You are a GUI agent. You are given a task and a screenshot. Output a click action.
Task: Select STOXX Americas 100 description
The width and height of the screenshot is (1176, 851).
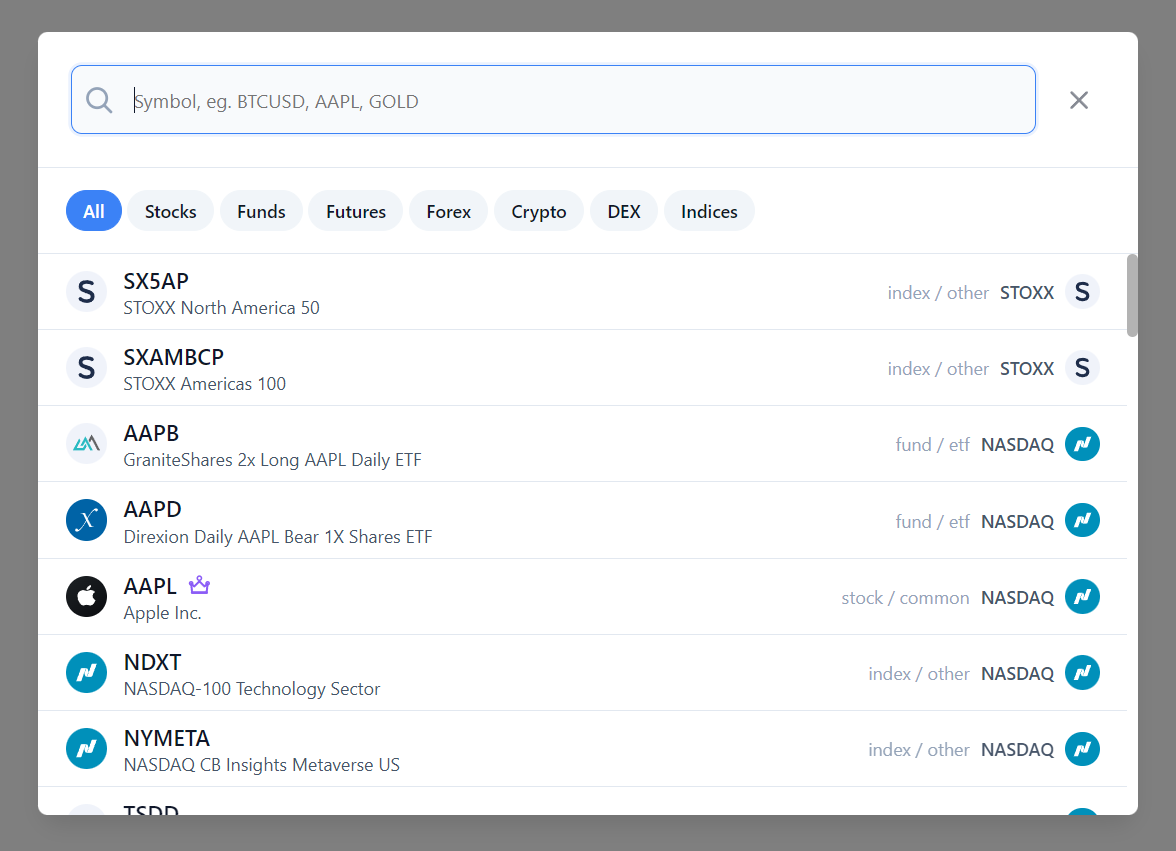[x=205, y=384]
